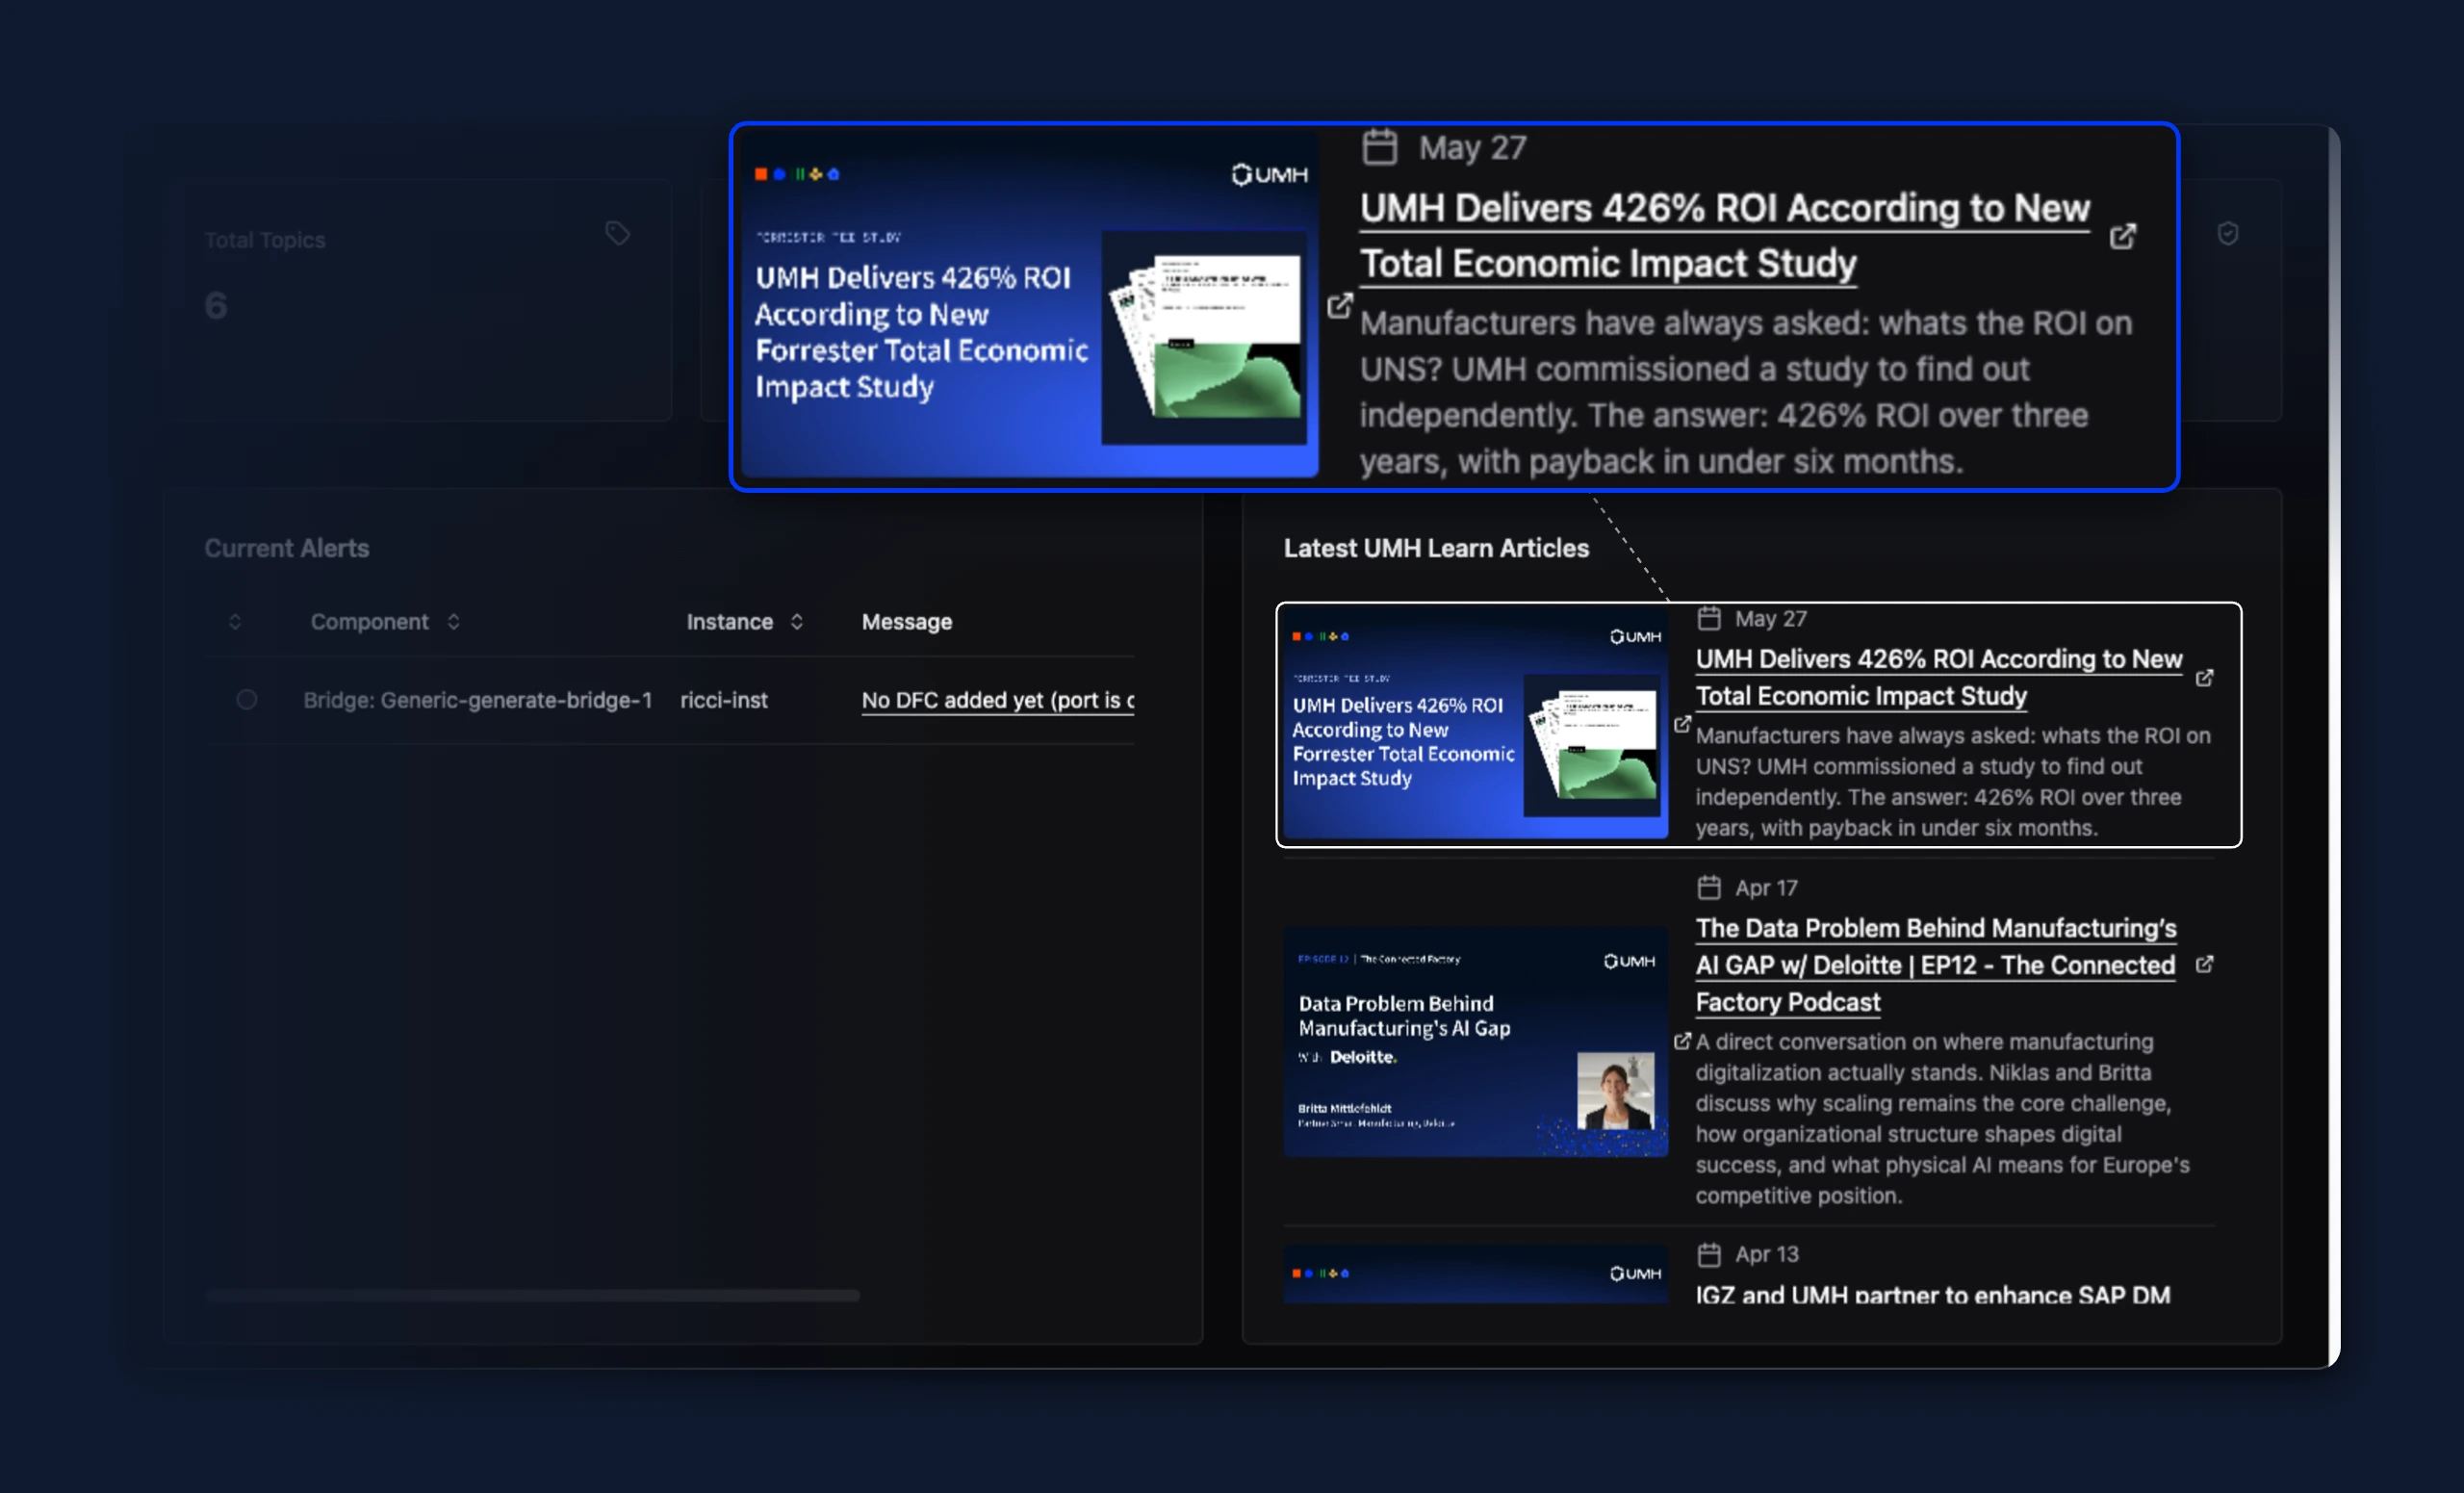Screen dimensions: 2464x1493
Task: Click the 'Manufacturers have always asked' description in the Latest UMH Learn Articles list
Action: click(x=1952, y=781)
